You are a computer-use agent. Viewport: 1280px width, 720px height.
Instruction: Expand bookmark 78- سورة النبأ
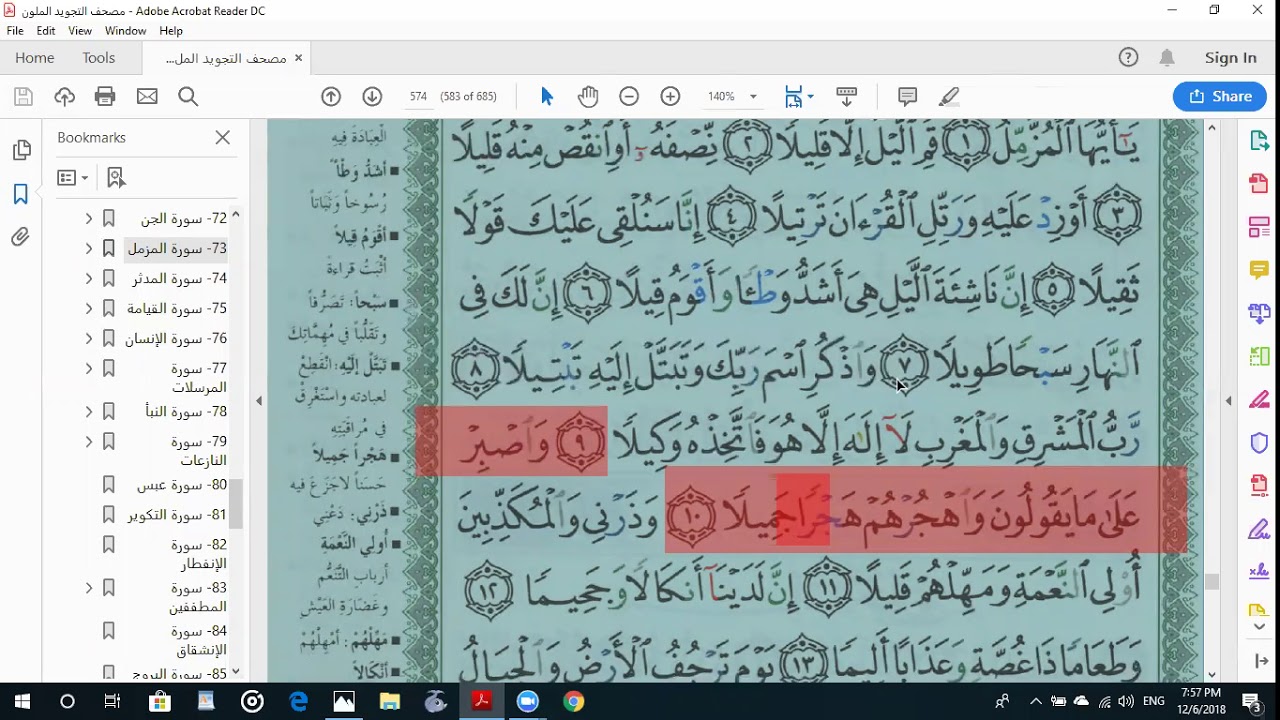pyautogui.click(x=88, y=411)
